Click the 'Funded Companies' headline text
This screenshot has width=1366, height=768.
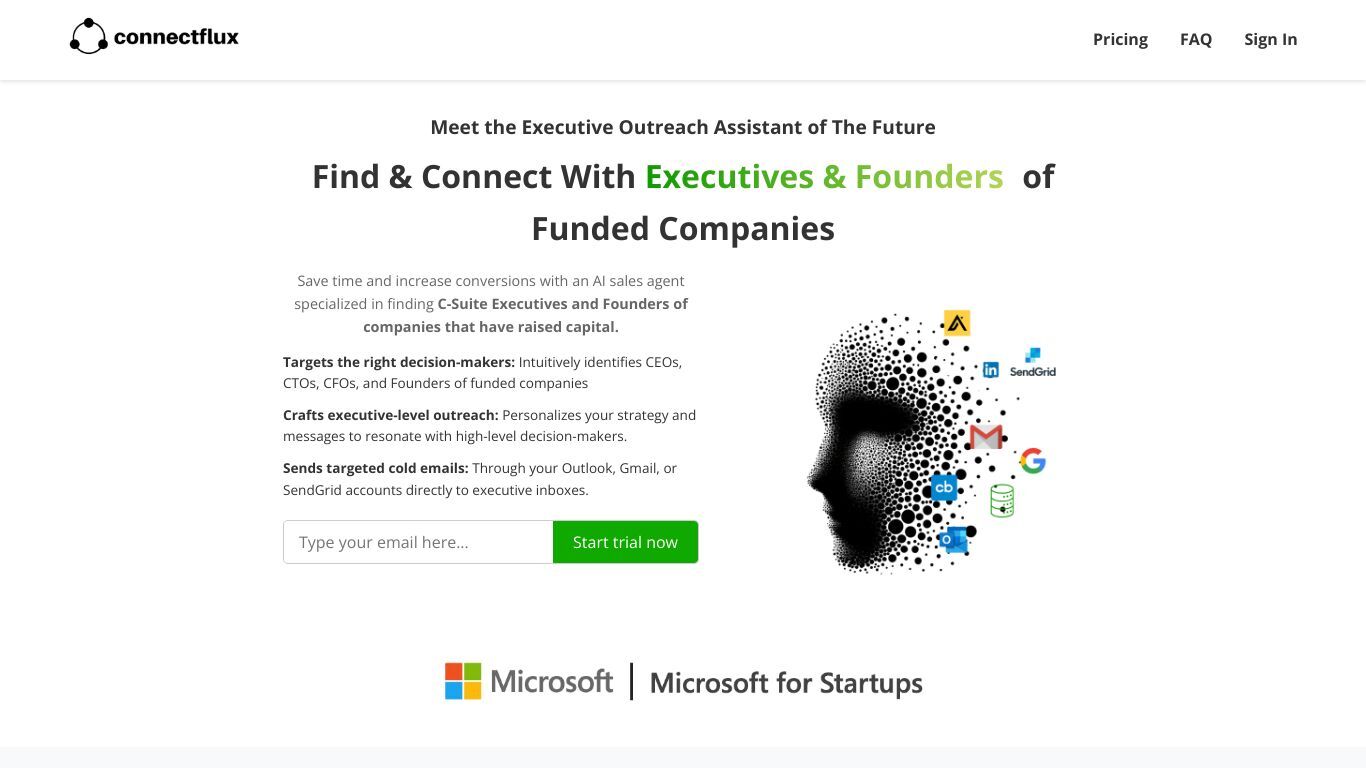point(683,228)
